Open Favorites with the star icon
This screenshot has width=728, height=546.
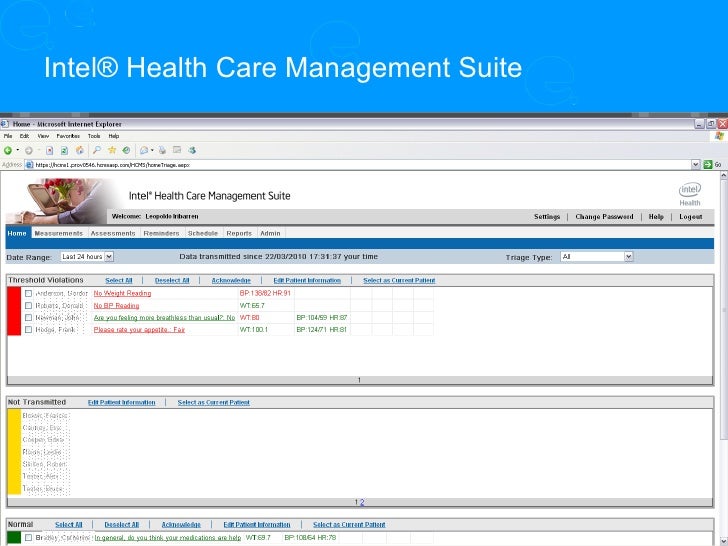(x=112, y=150)
